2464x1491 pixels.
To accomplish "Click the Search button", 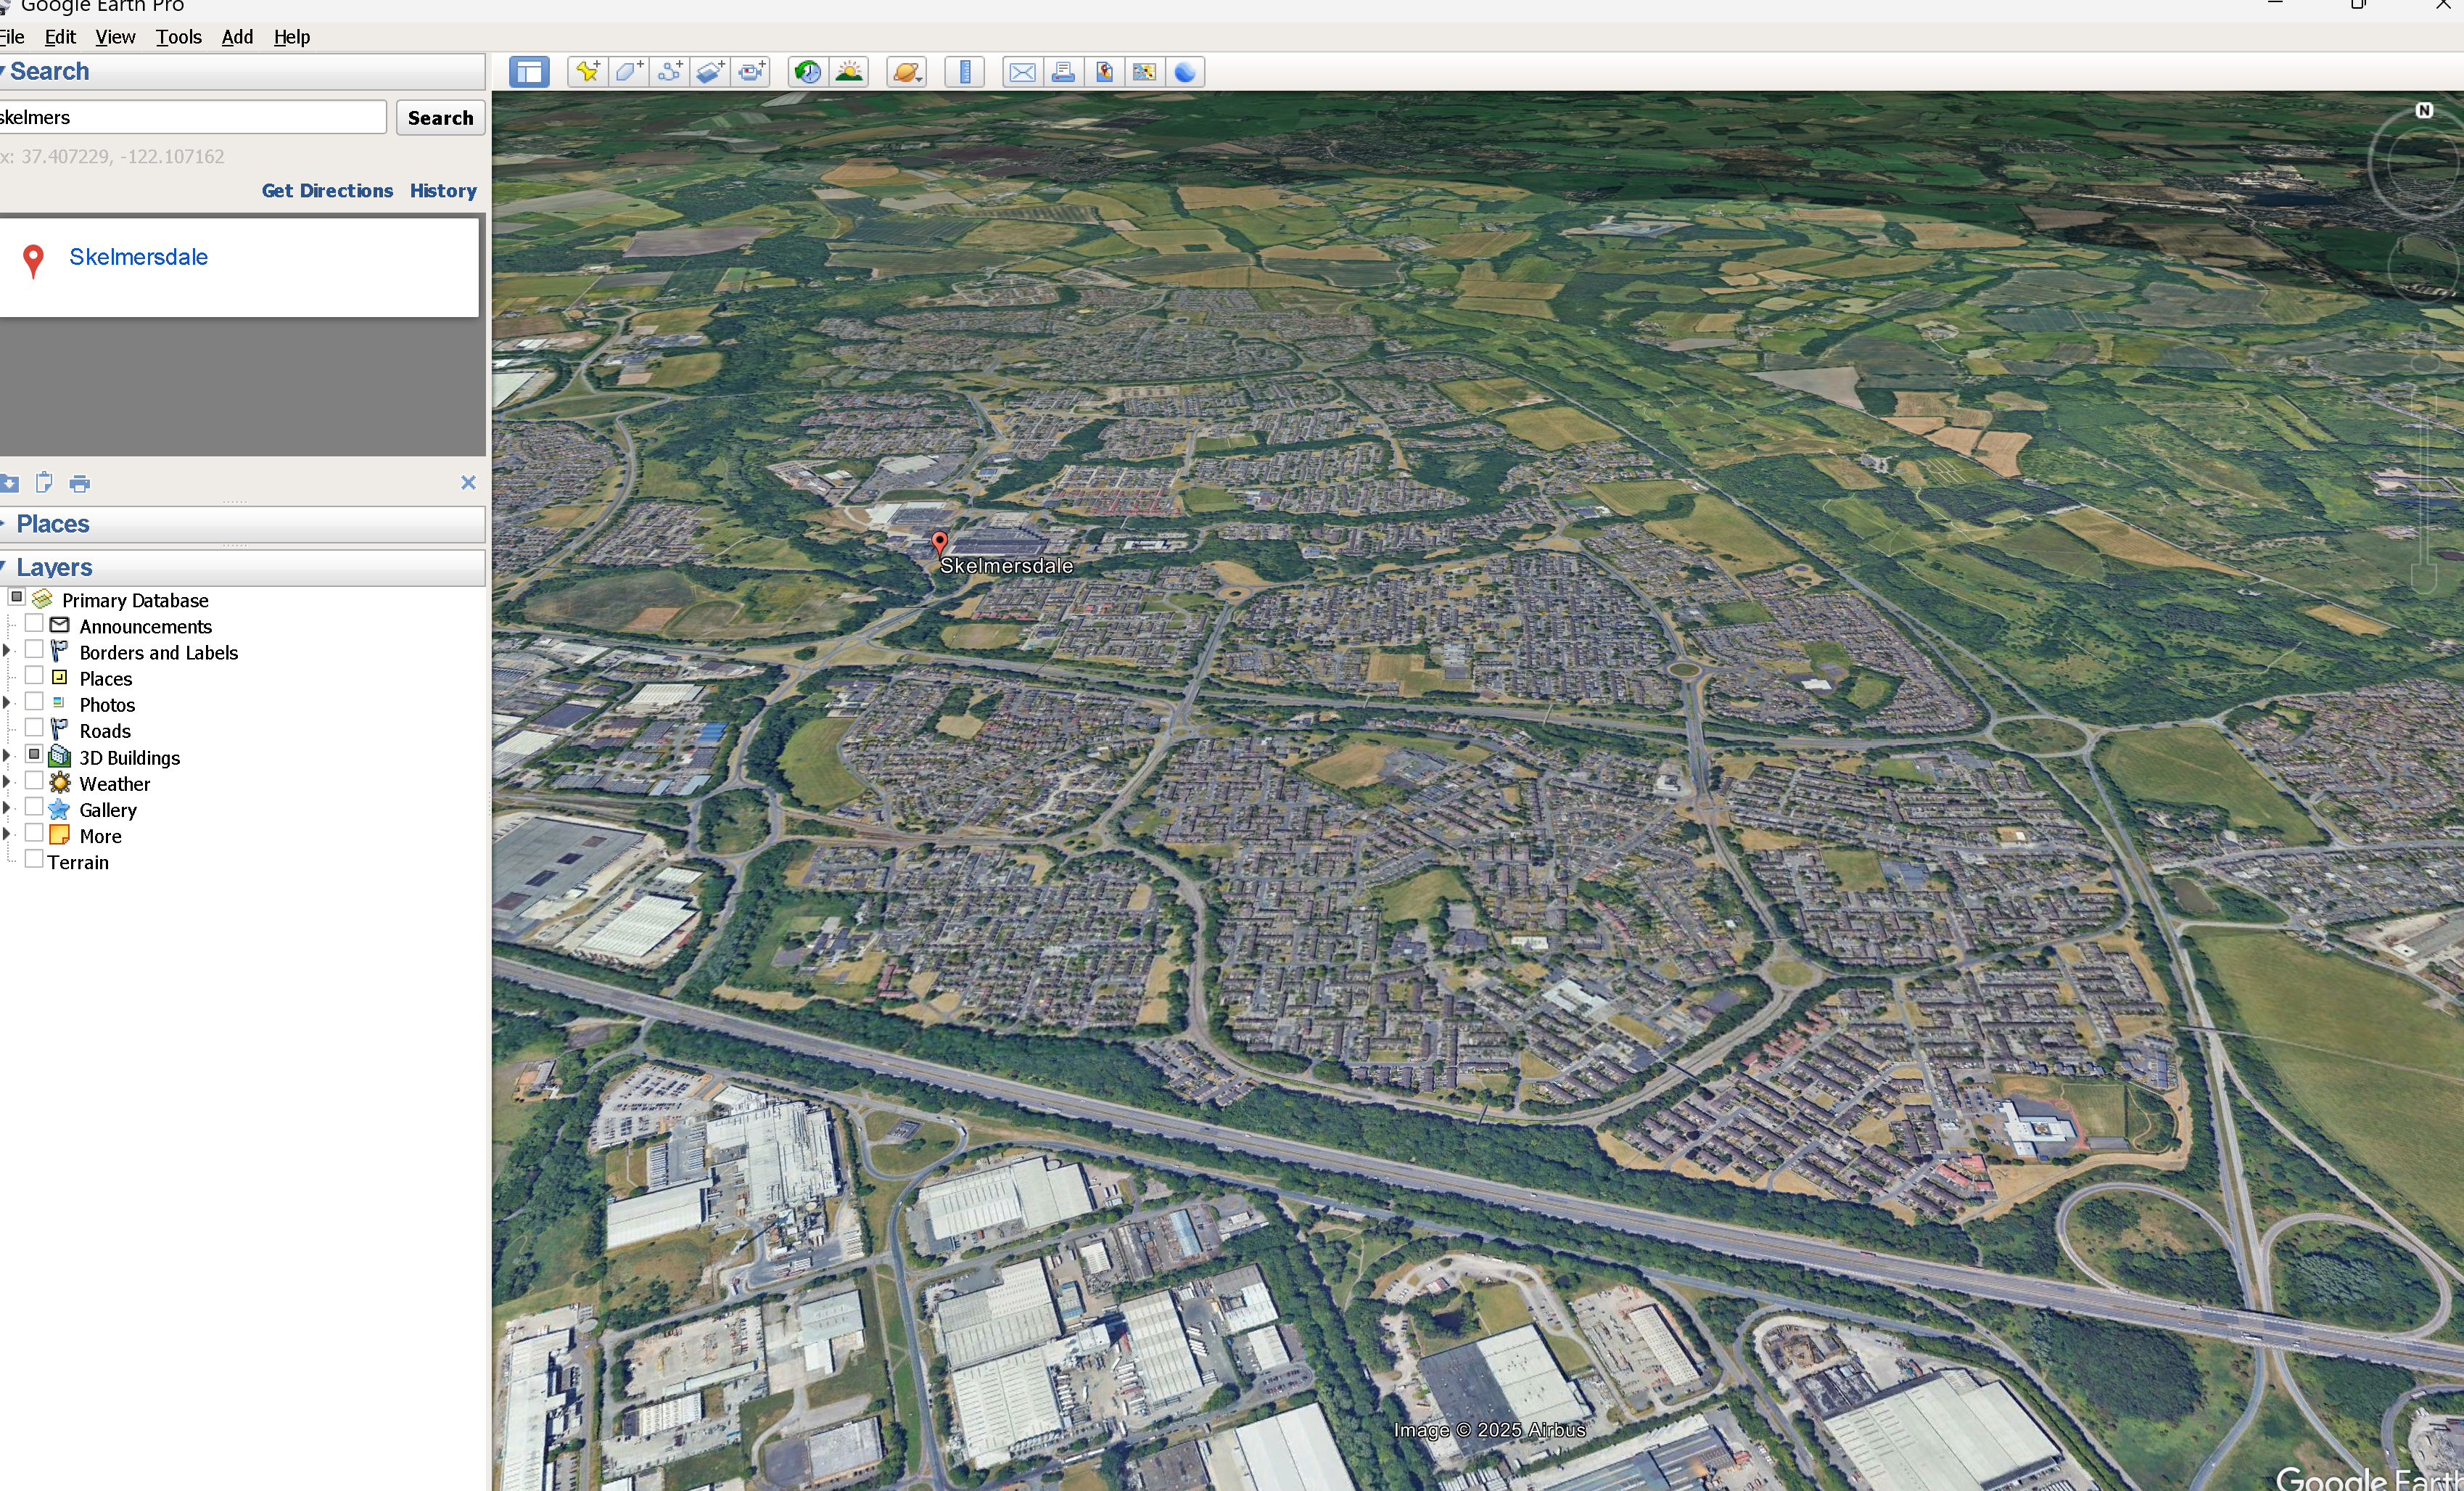I will (x=440, y=118).
